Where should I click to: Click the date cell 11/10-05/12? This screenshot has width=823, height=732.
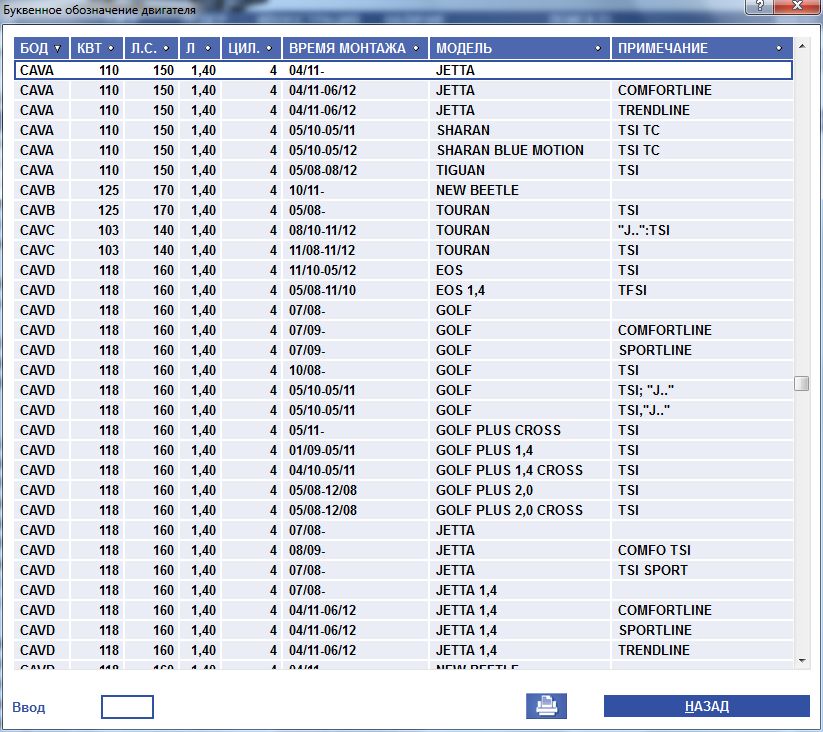point(355,270)
